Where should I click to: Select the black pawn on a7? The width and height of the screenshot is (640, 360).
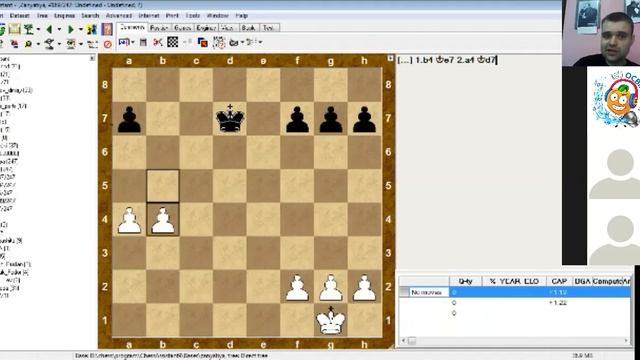[x=129, y=119]
